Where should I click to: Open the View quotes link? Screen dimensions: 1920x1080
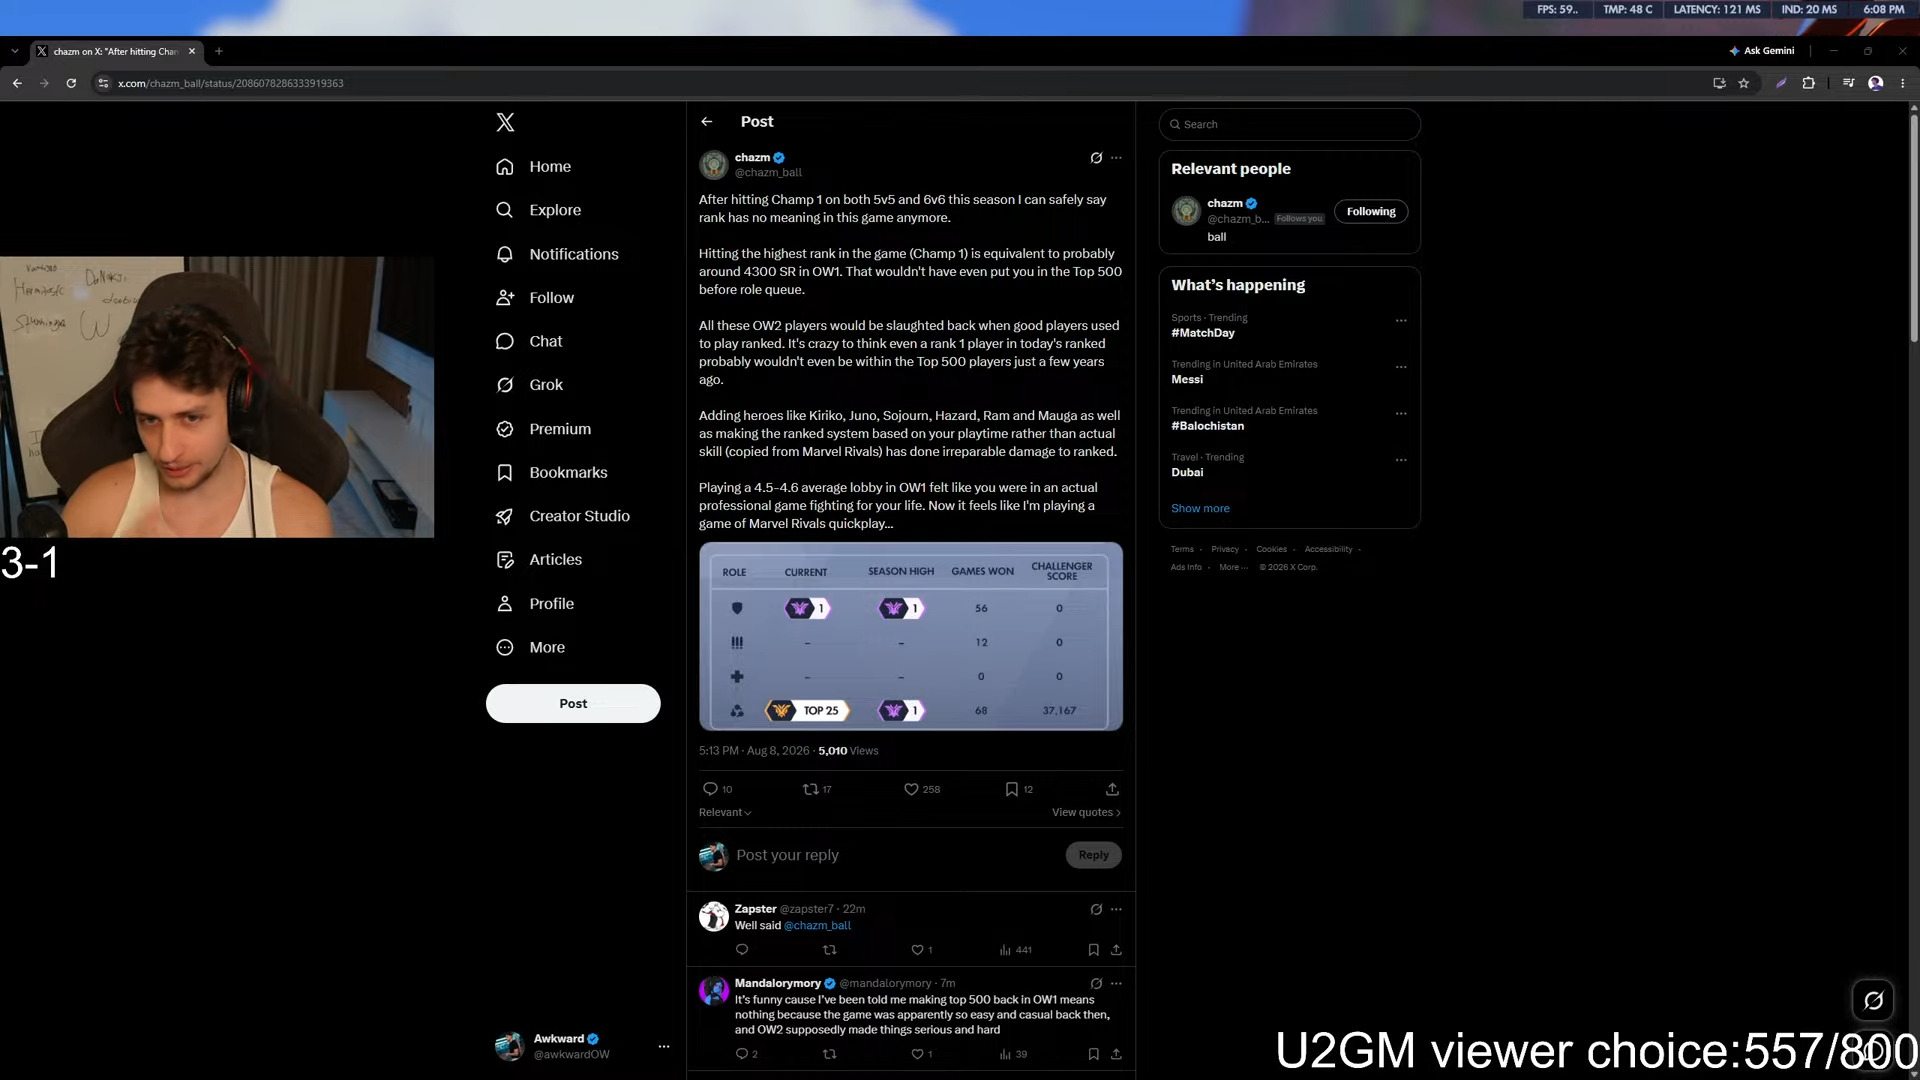tap(1086, 813)
